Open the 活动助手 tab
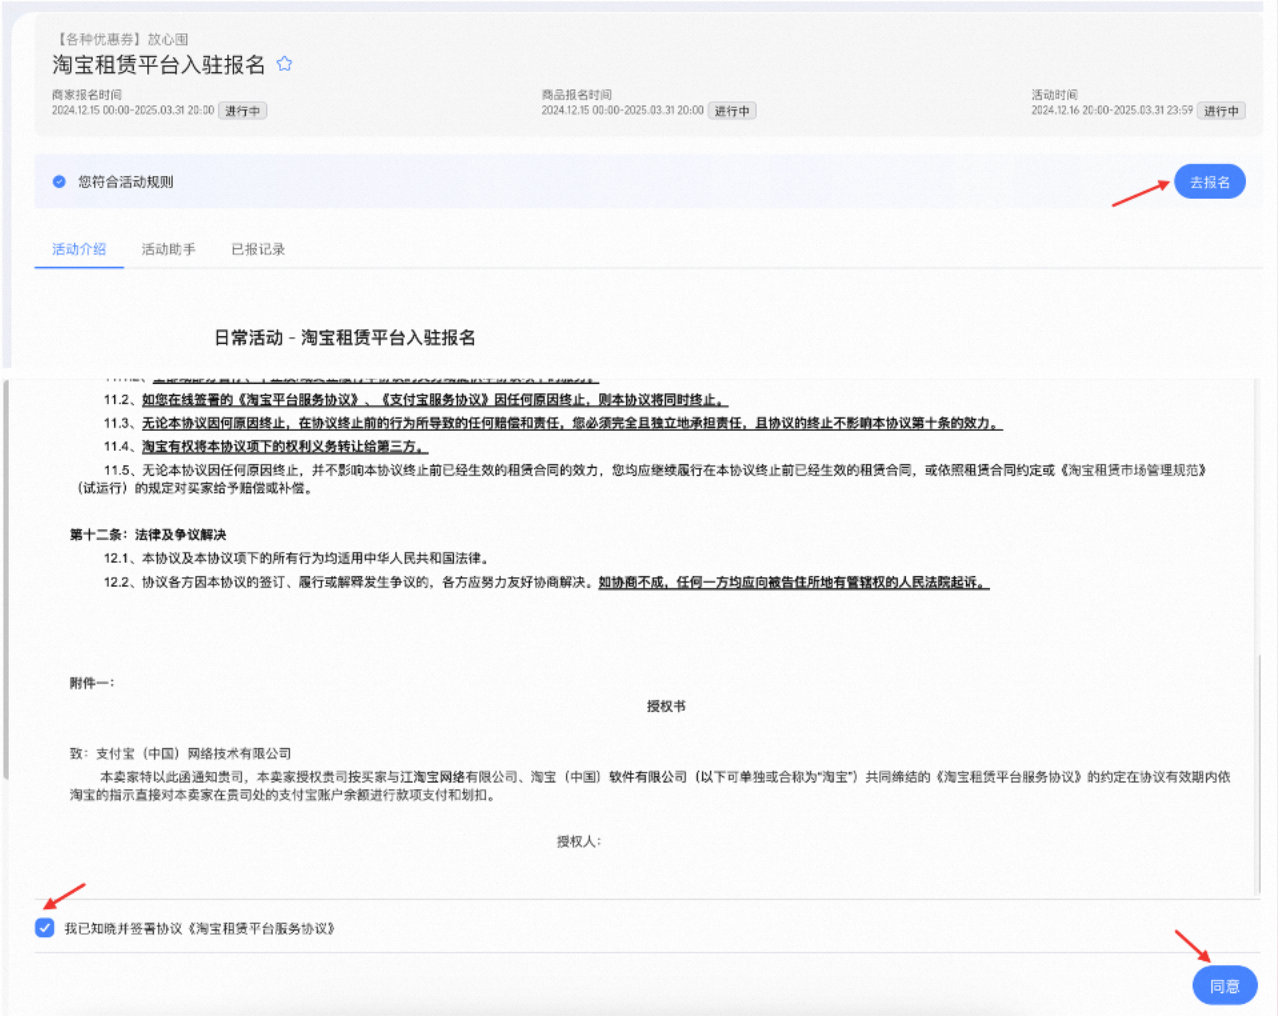1278x1016 pixels. coord(168,249)
